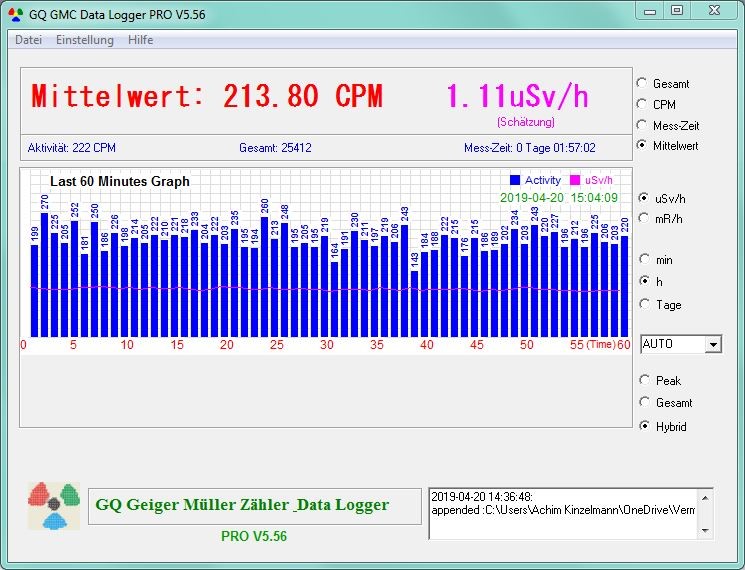Click the log entry 2019-04-20 14:36:48
Viewport: 745px width, 570px height.
[482, 497]
